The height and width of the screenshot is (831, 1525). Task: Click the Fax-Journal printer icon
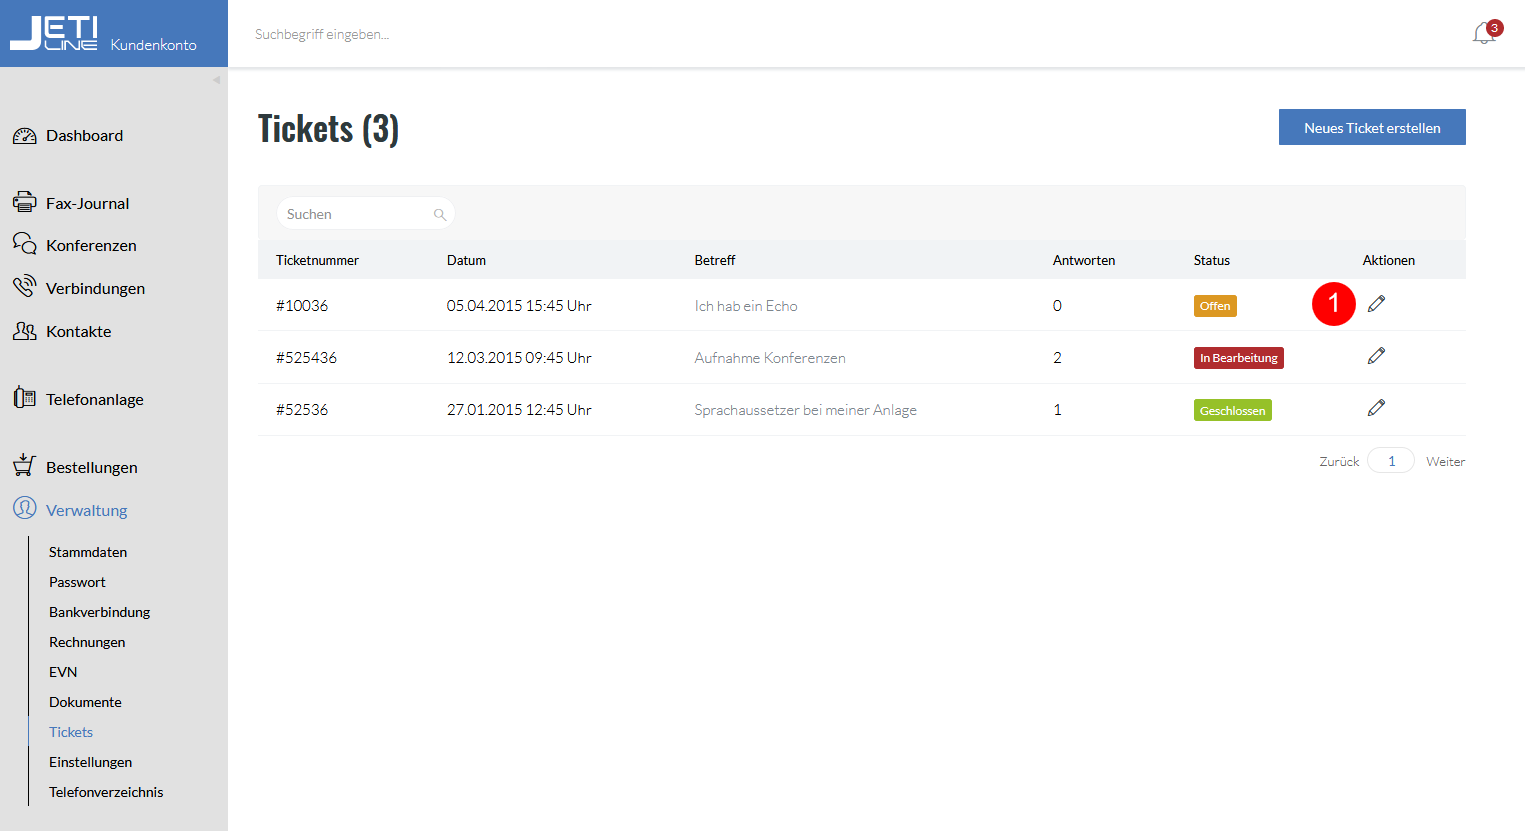tap(25, 202)
